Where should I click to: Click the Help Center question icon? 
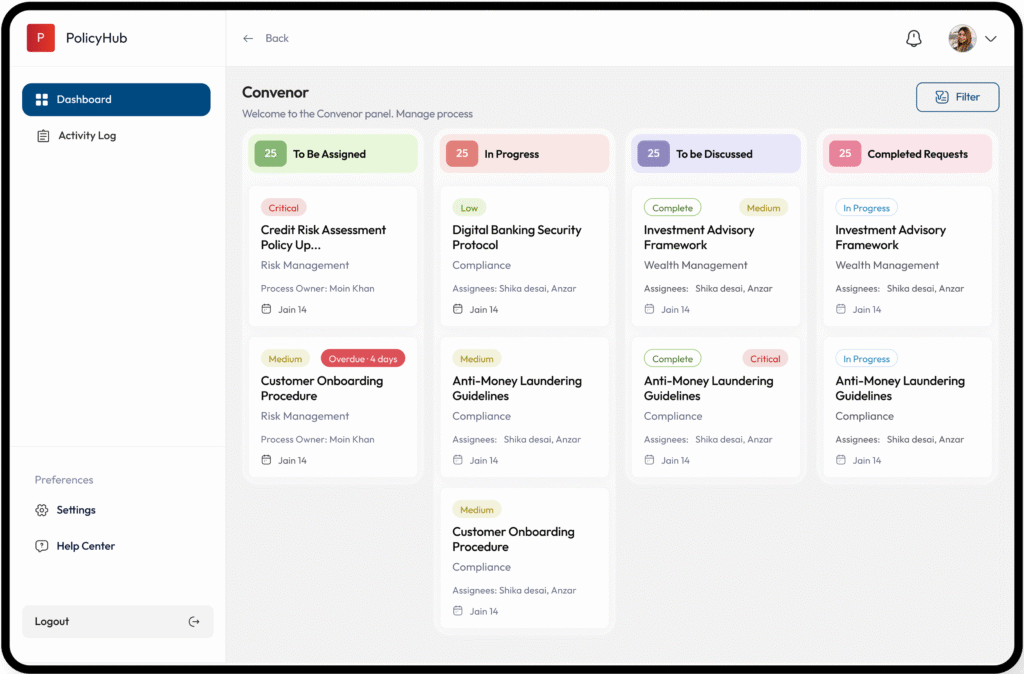[42, 546]
